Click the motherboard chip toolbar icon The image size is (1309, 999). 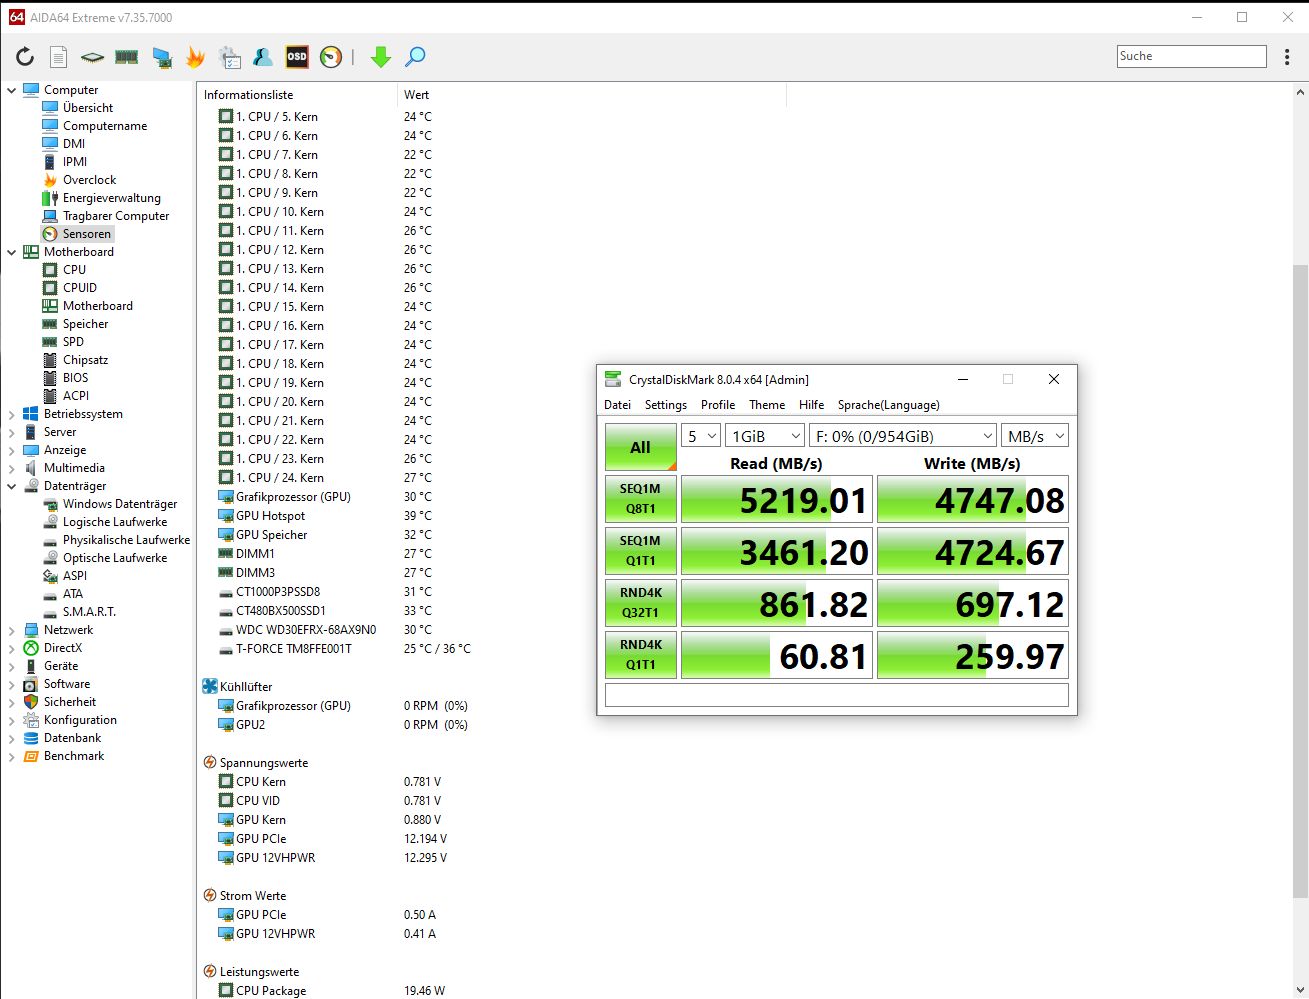[x=92, y=57]
